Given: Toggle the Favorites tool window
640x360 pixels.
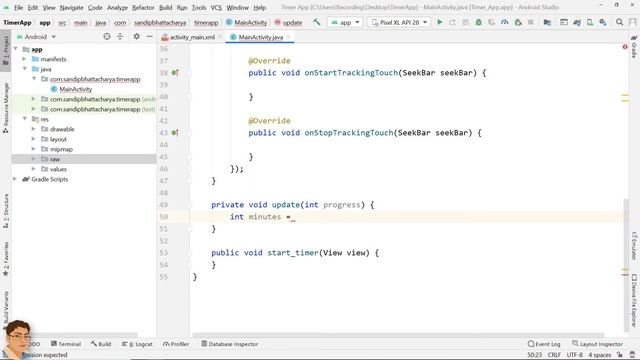Looking at the screenshot, I should [6, 259].
